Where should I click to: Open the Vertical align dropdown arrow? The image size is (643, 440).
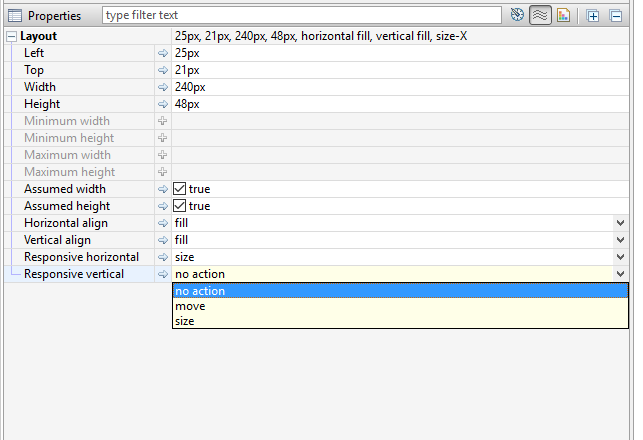pyautogui.click(x=620, y=240)
